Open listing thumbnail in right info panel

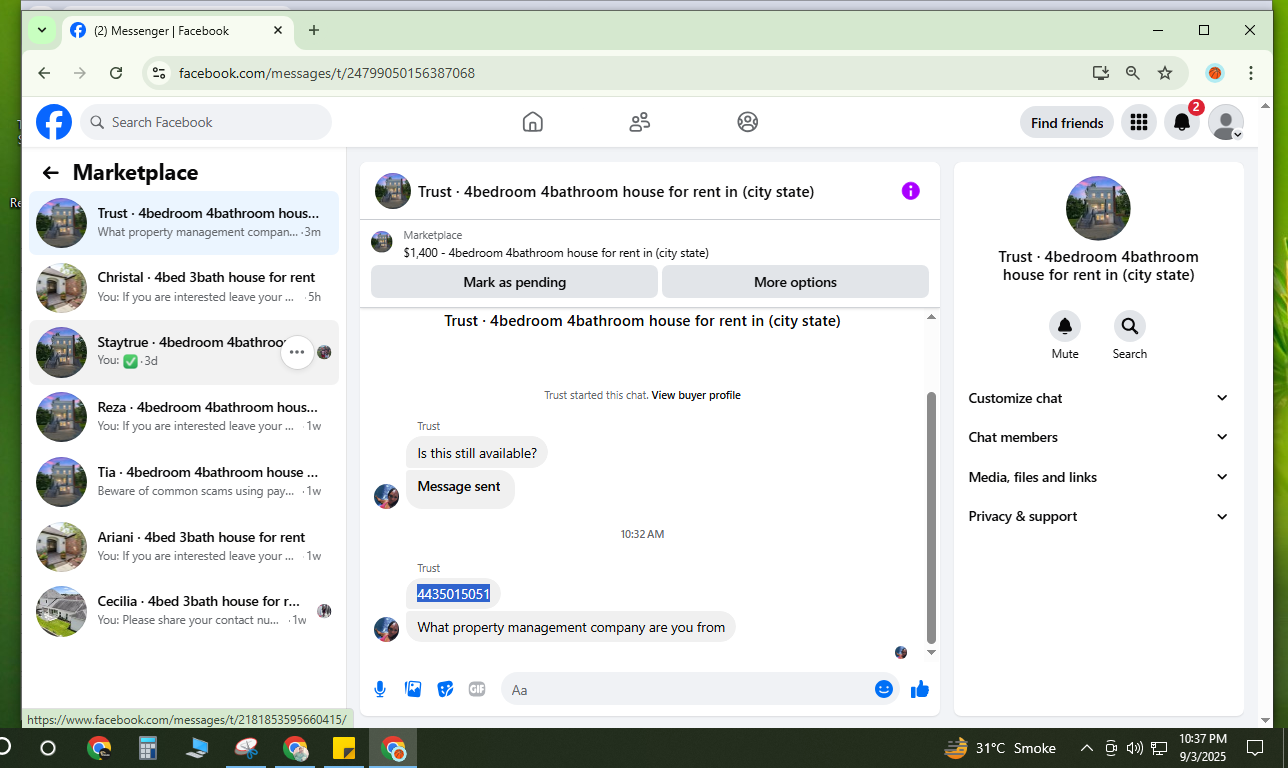coord(1098,208)
